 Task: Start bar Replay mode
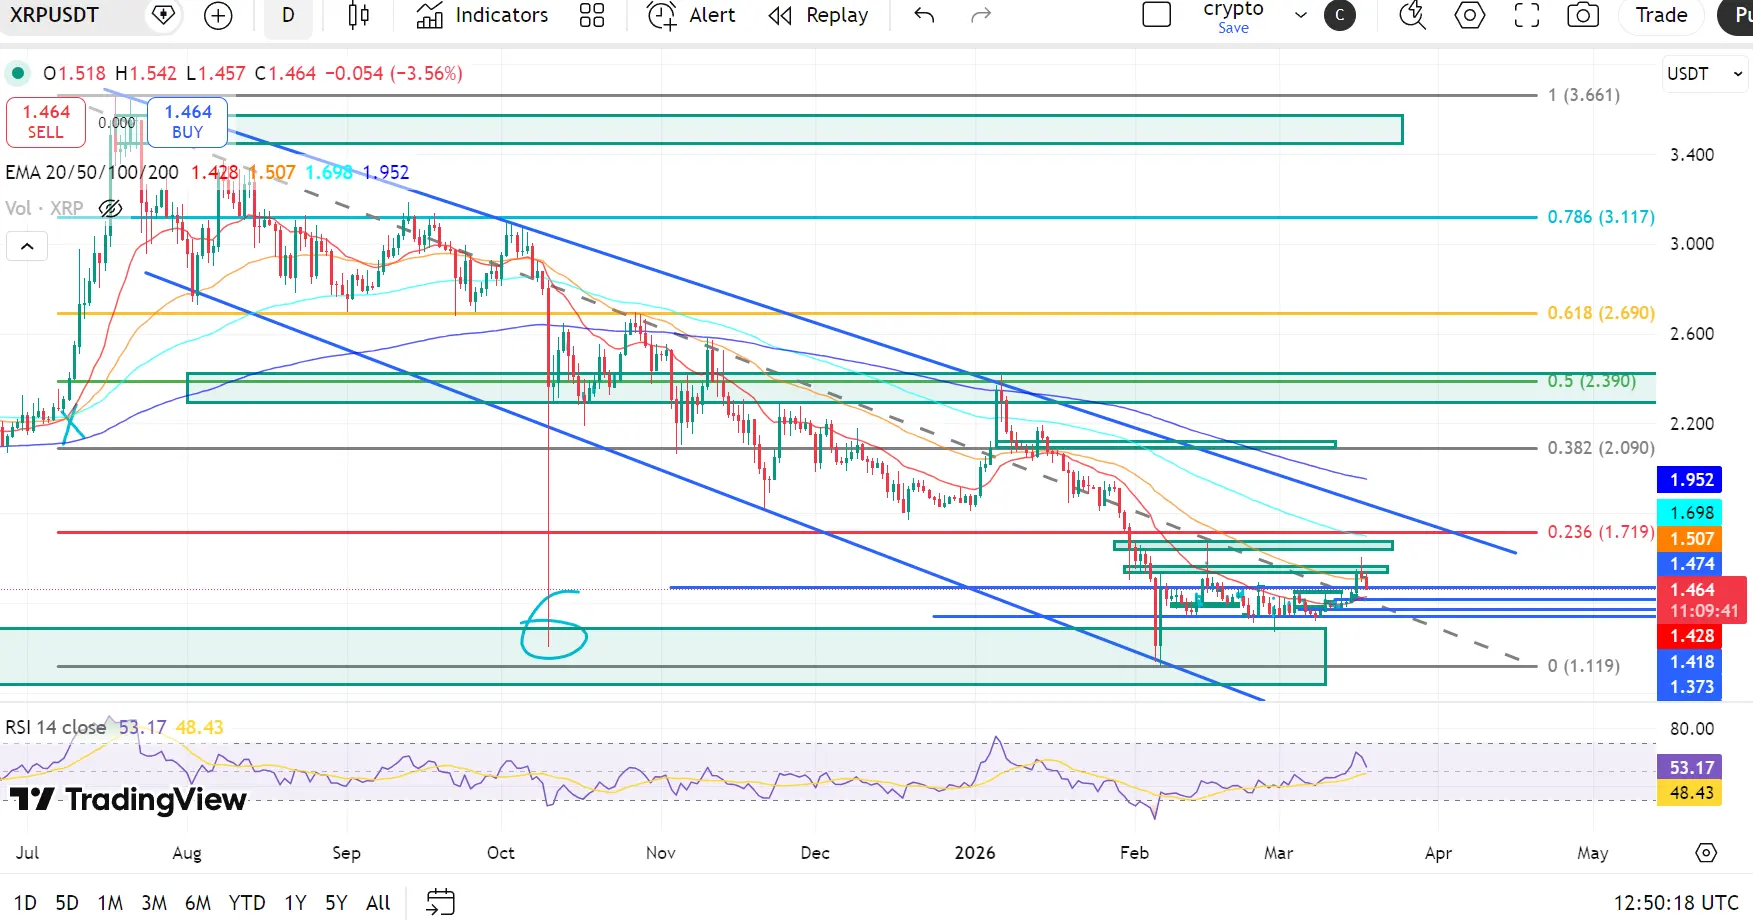click(818, 15)
